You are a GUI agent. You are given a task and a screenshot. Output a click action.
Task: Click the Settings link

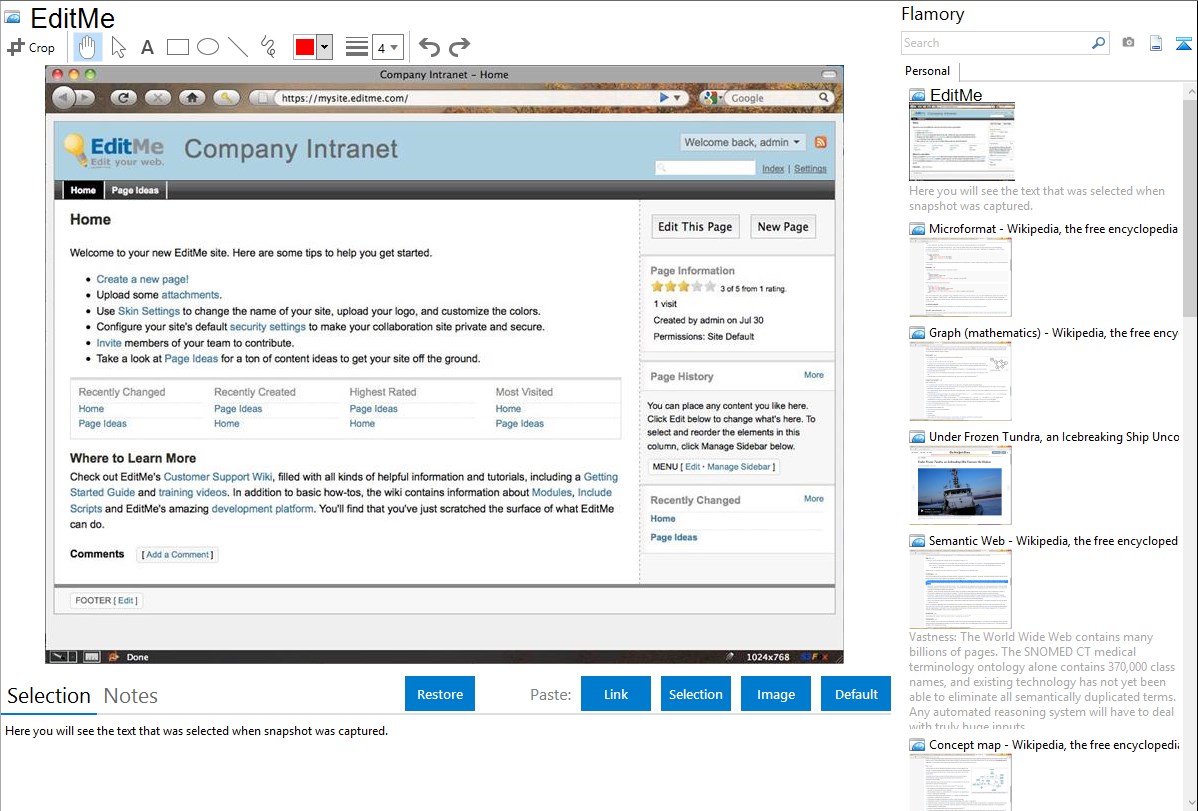pos(810,168)
